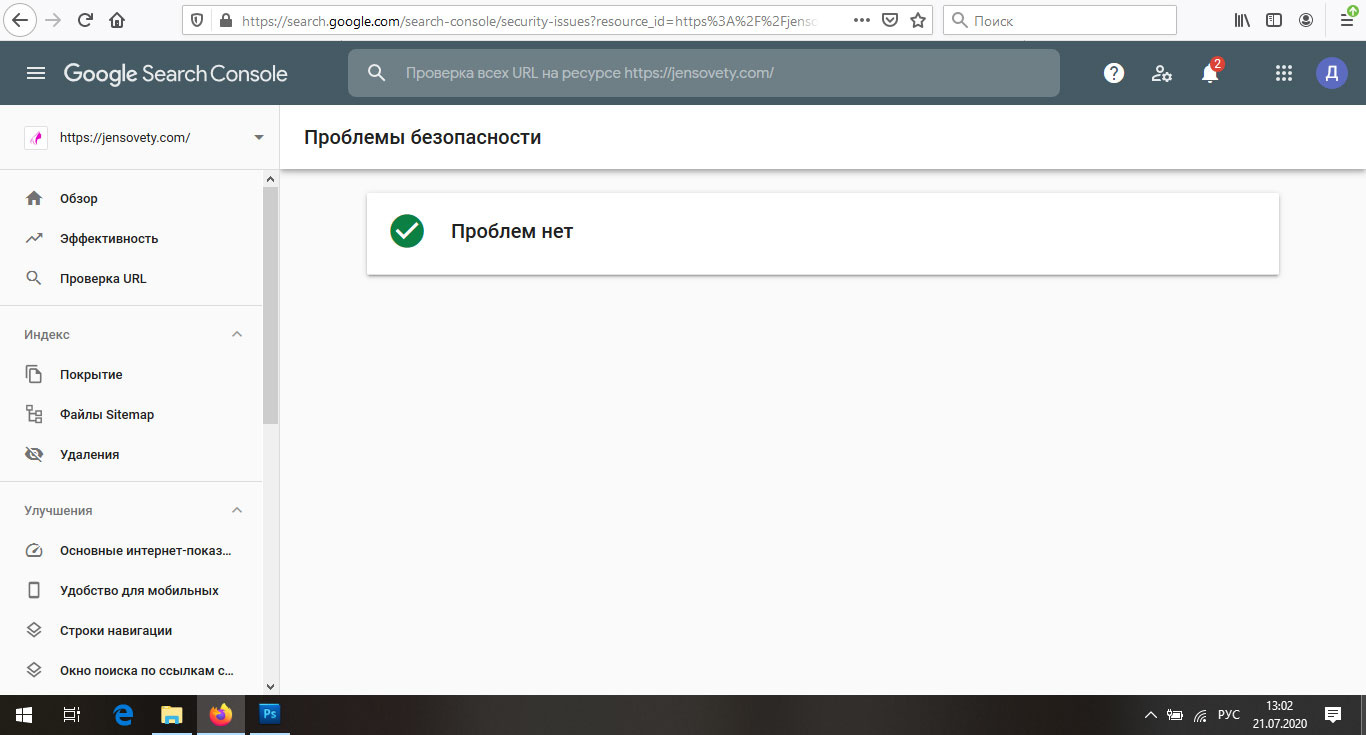Click the site padlock icon
The height and width of the screenshot is (735, 1366).
[225, 20]
